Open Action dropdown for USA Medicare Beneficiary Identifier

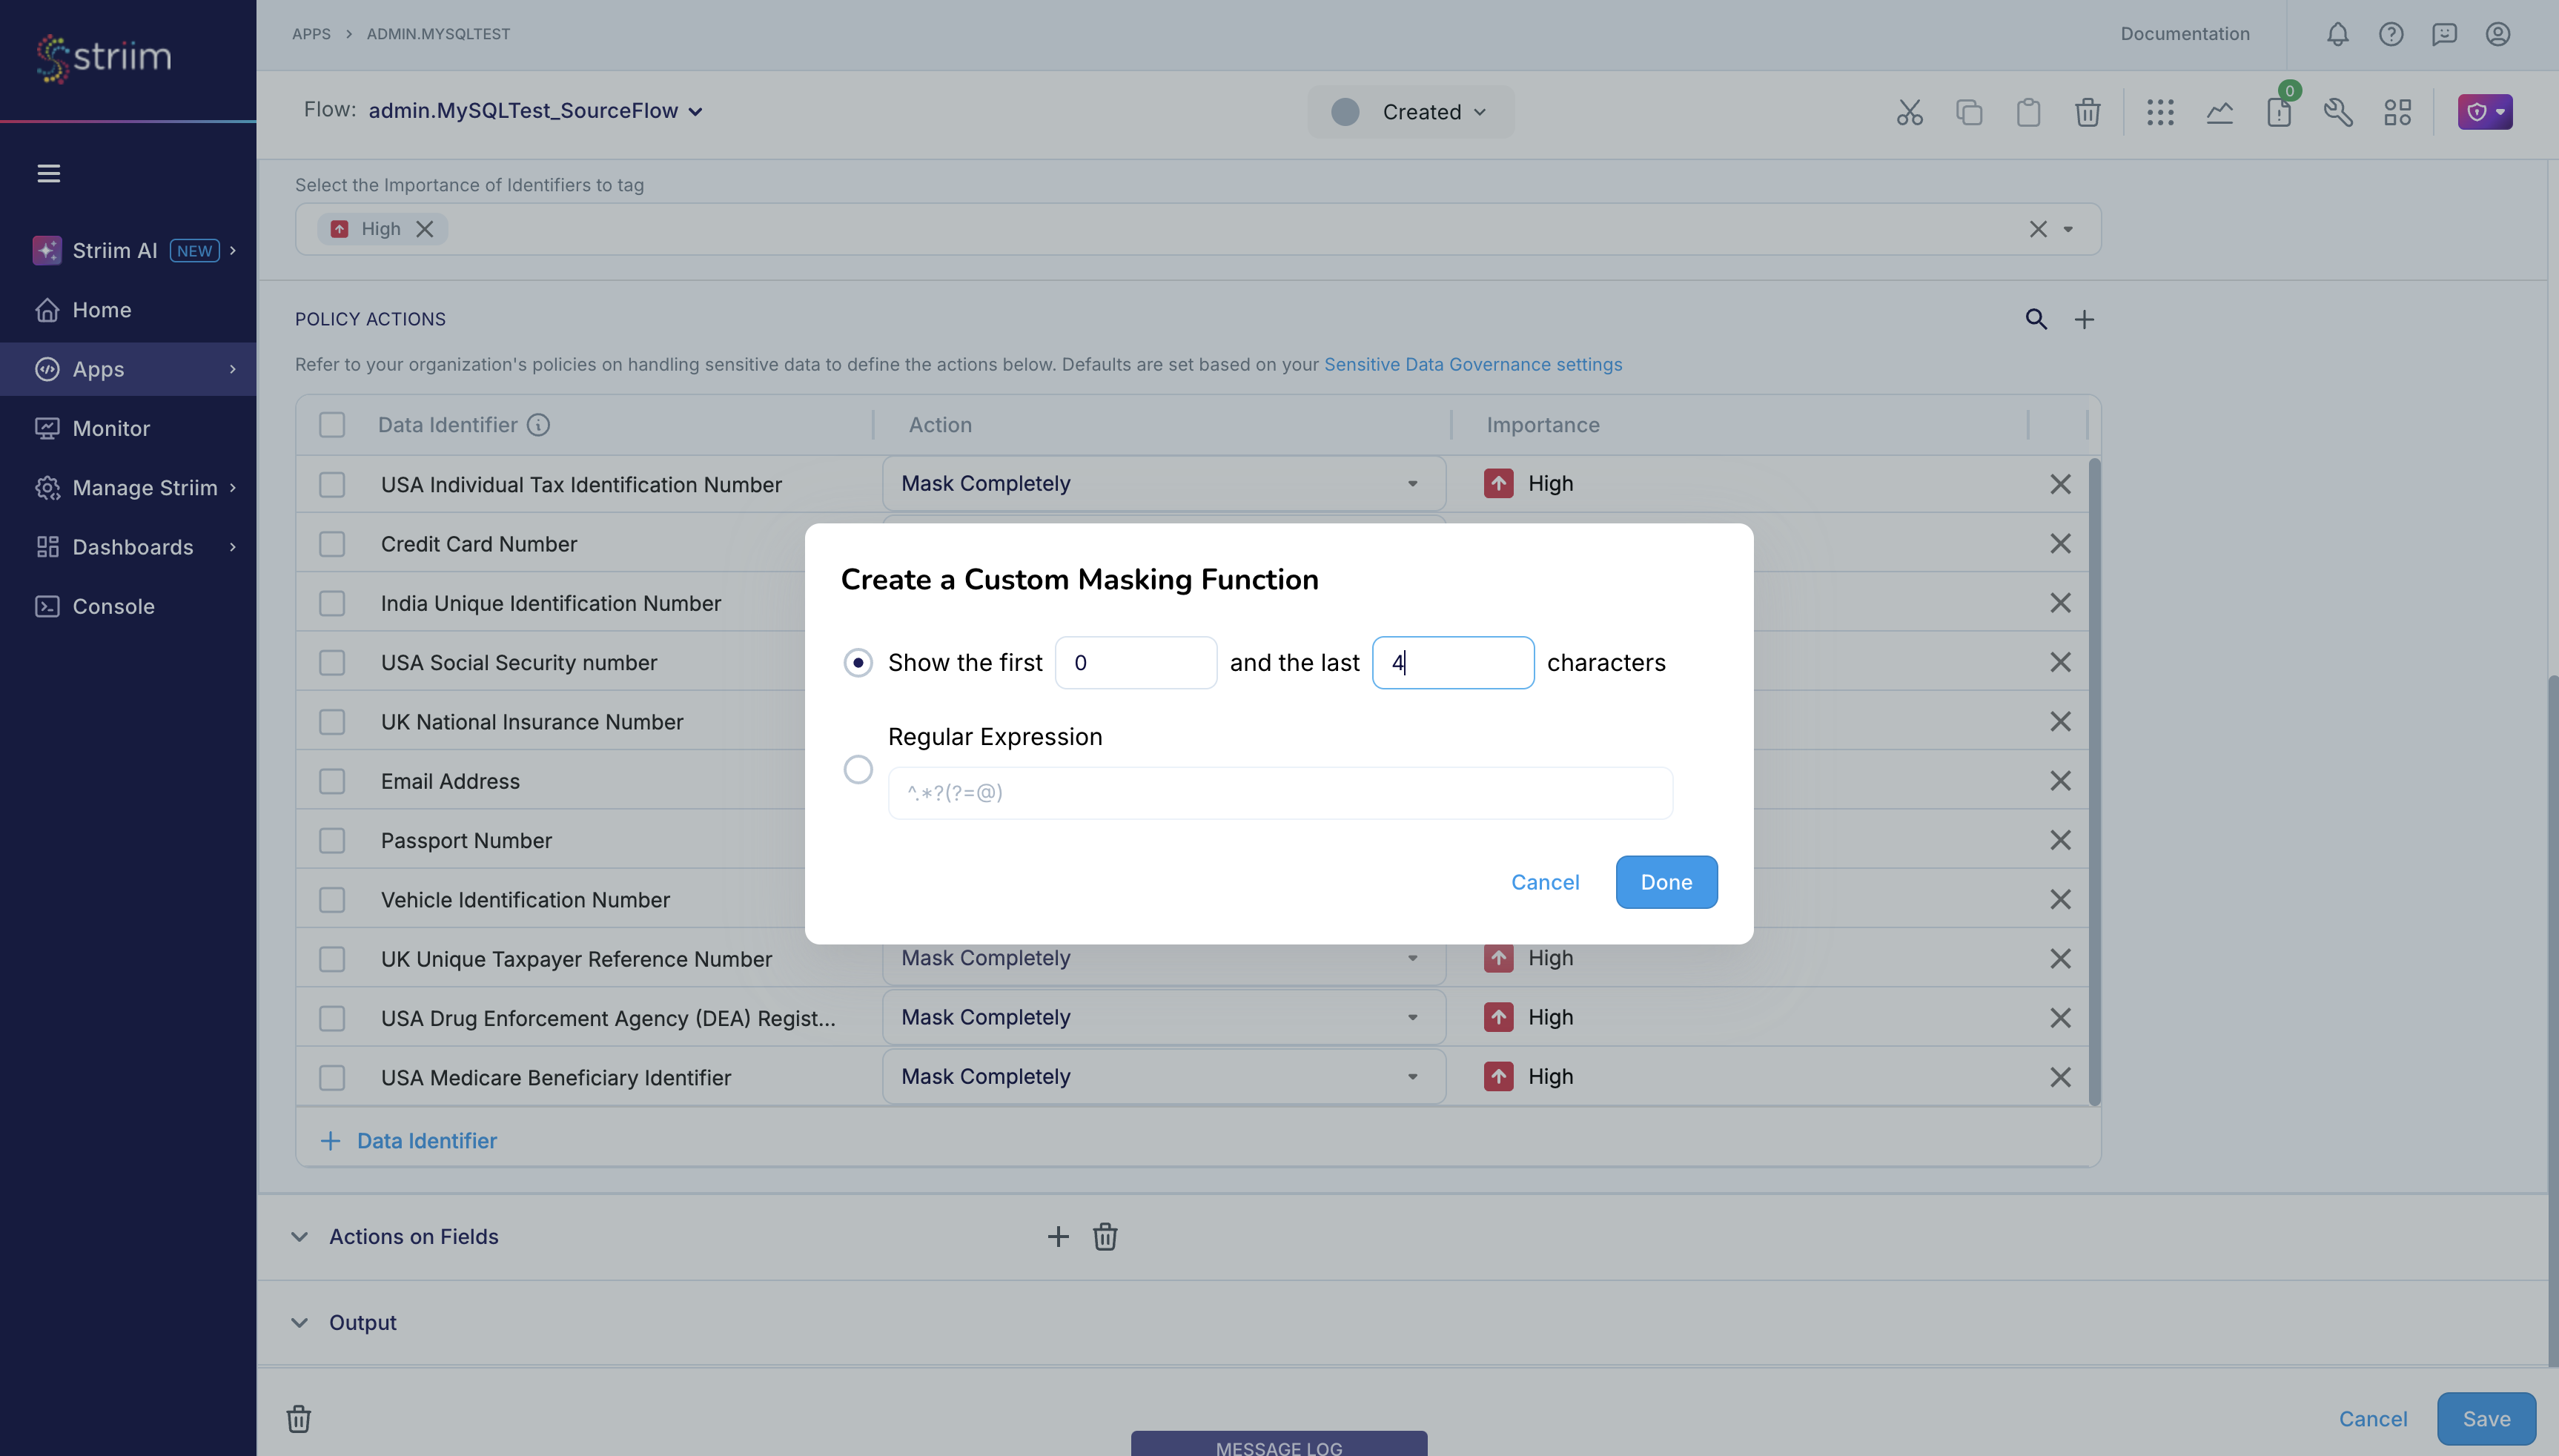[1163, 1076]
